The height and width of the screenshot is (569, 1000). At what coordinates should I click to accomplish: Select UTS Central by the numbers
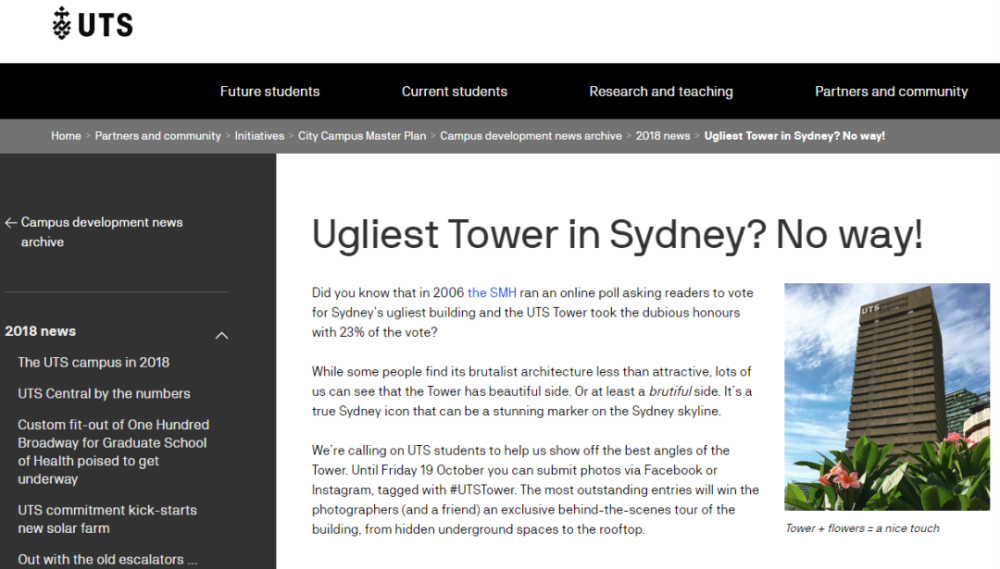coord(103,393)
